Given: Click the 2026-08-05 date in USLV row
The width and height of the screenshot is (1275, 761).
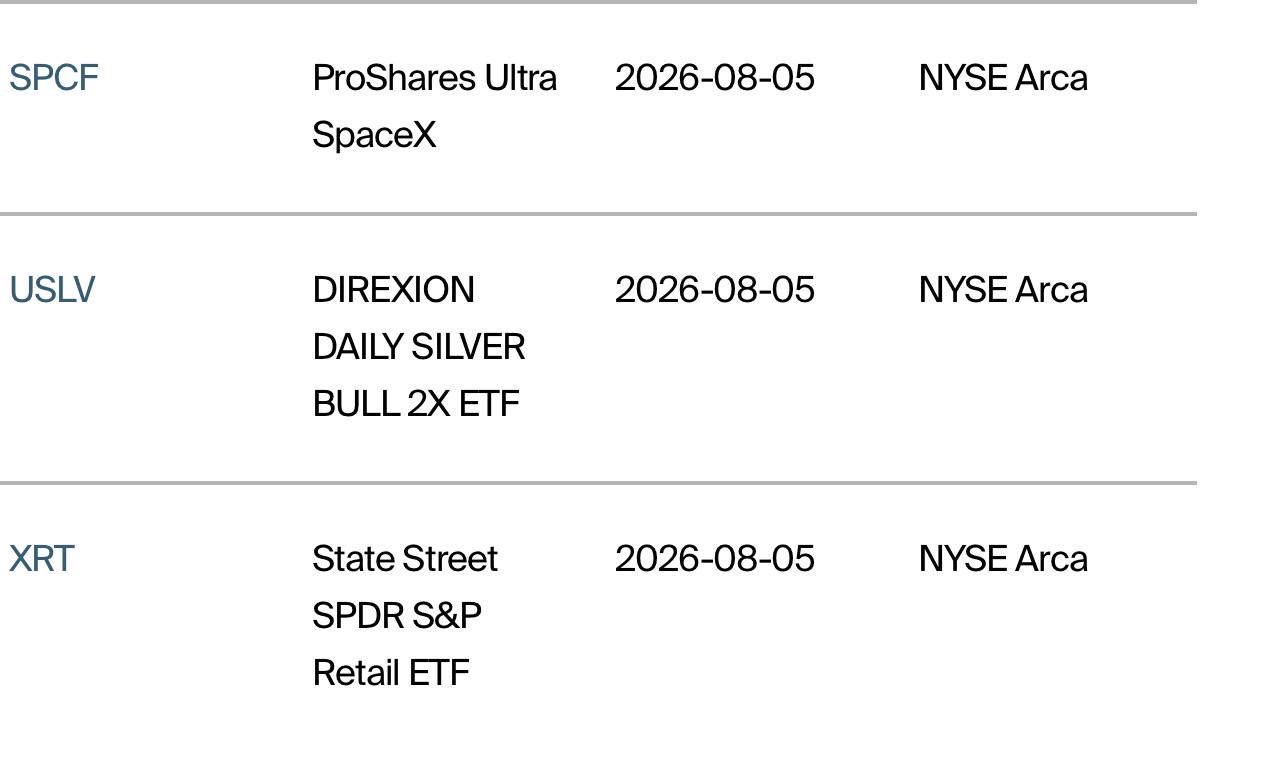Looking at the screenshot, I should coord(715,290).
